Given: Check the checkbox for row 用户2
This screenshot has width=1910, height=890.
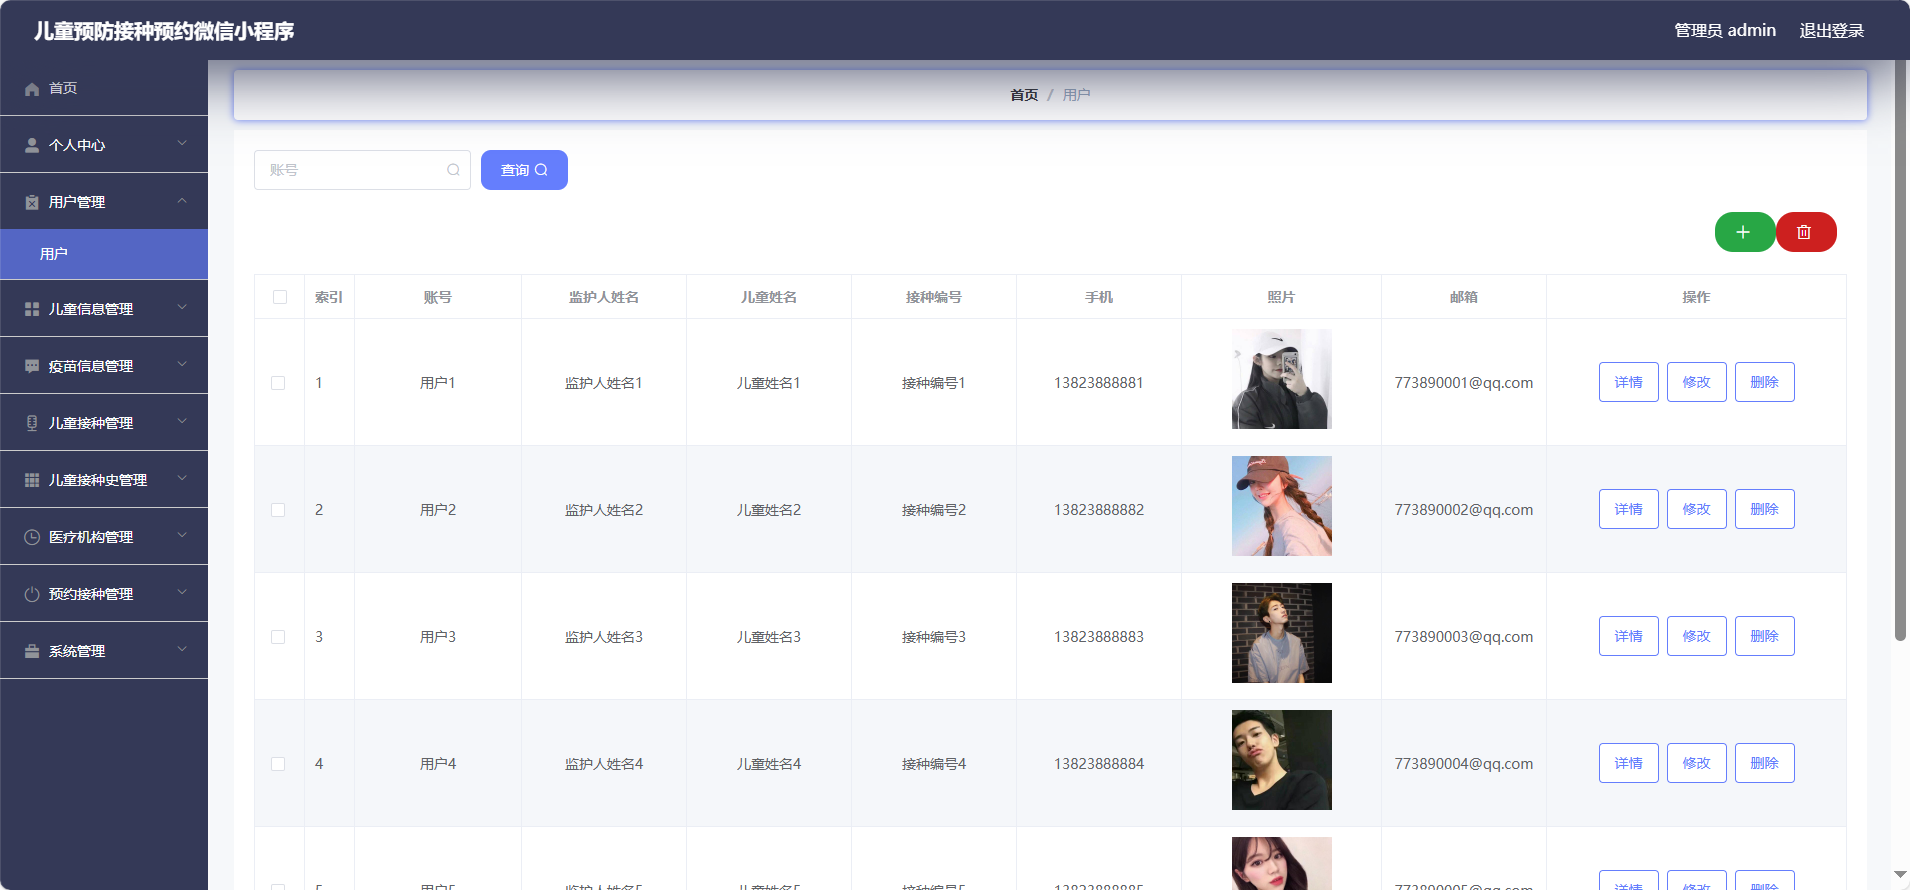Looking at the screenshot, I should point(278,510).
